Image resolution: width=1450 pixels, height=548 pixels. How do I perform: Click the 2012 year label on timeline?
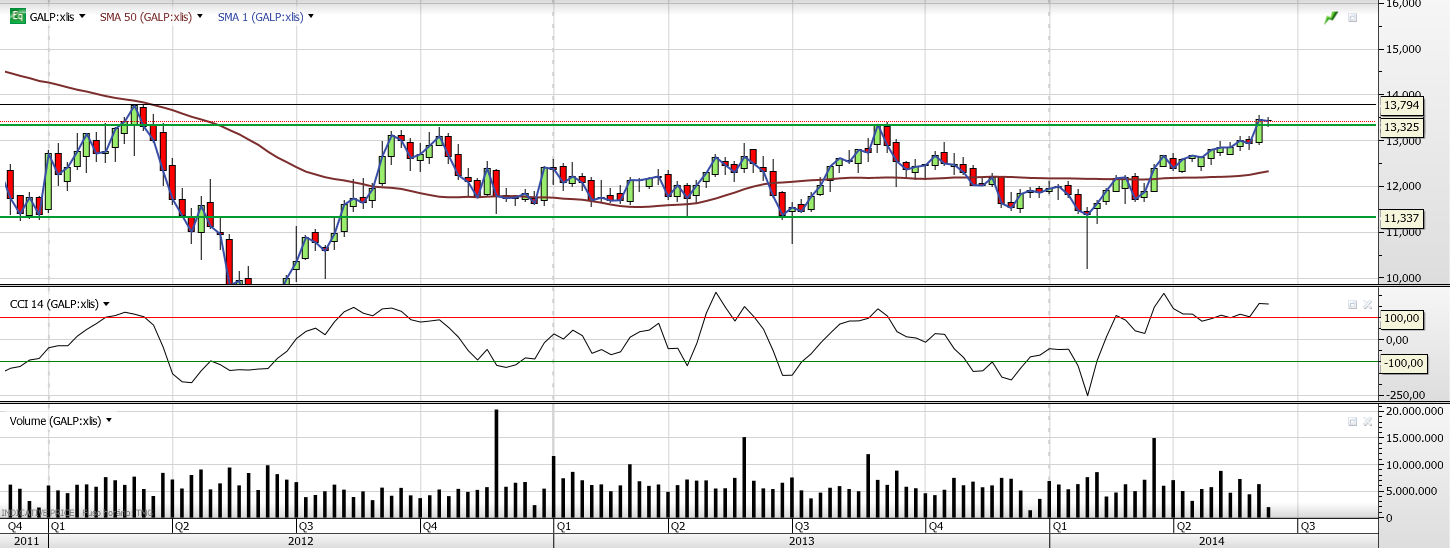pyautogui.click(x=299, y=540)
